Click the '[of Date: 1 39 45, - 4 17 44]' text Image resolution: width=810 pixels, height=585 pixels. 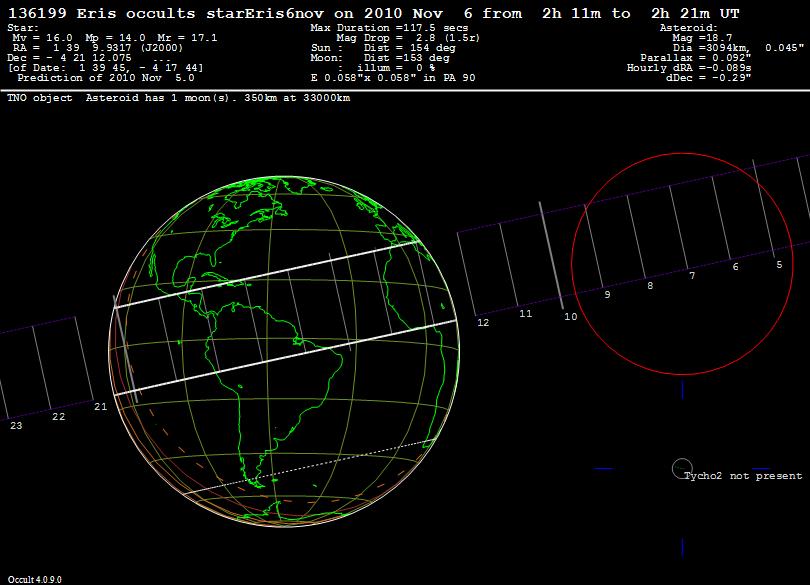(105, 68)
